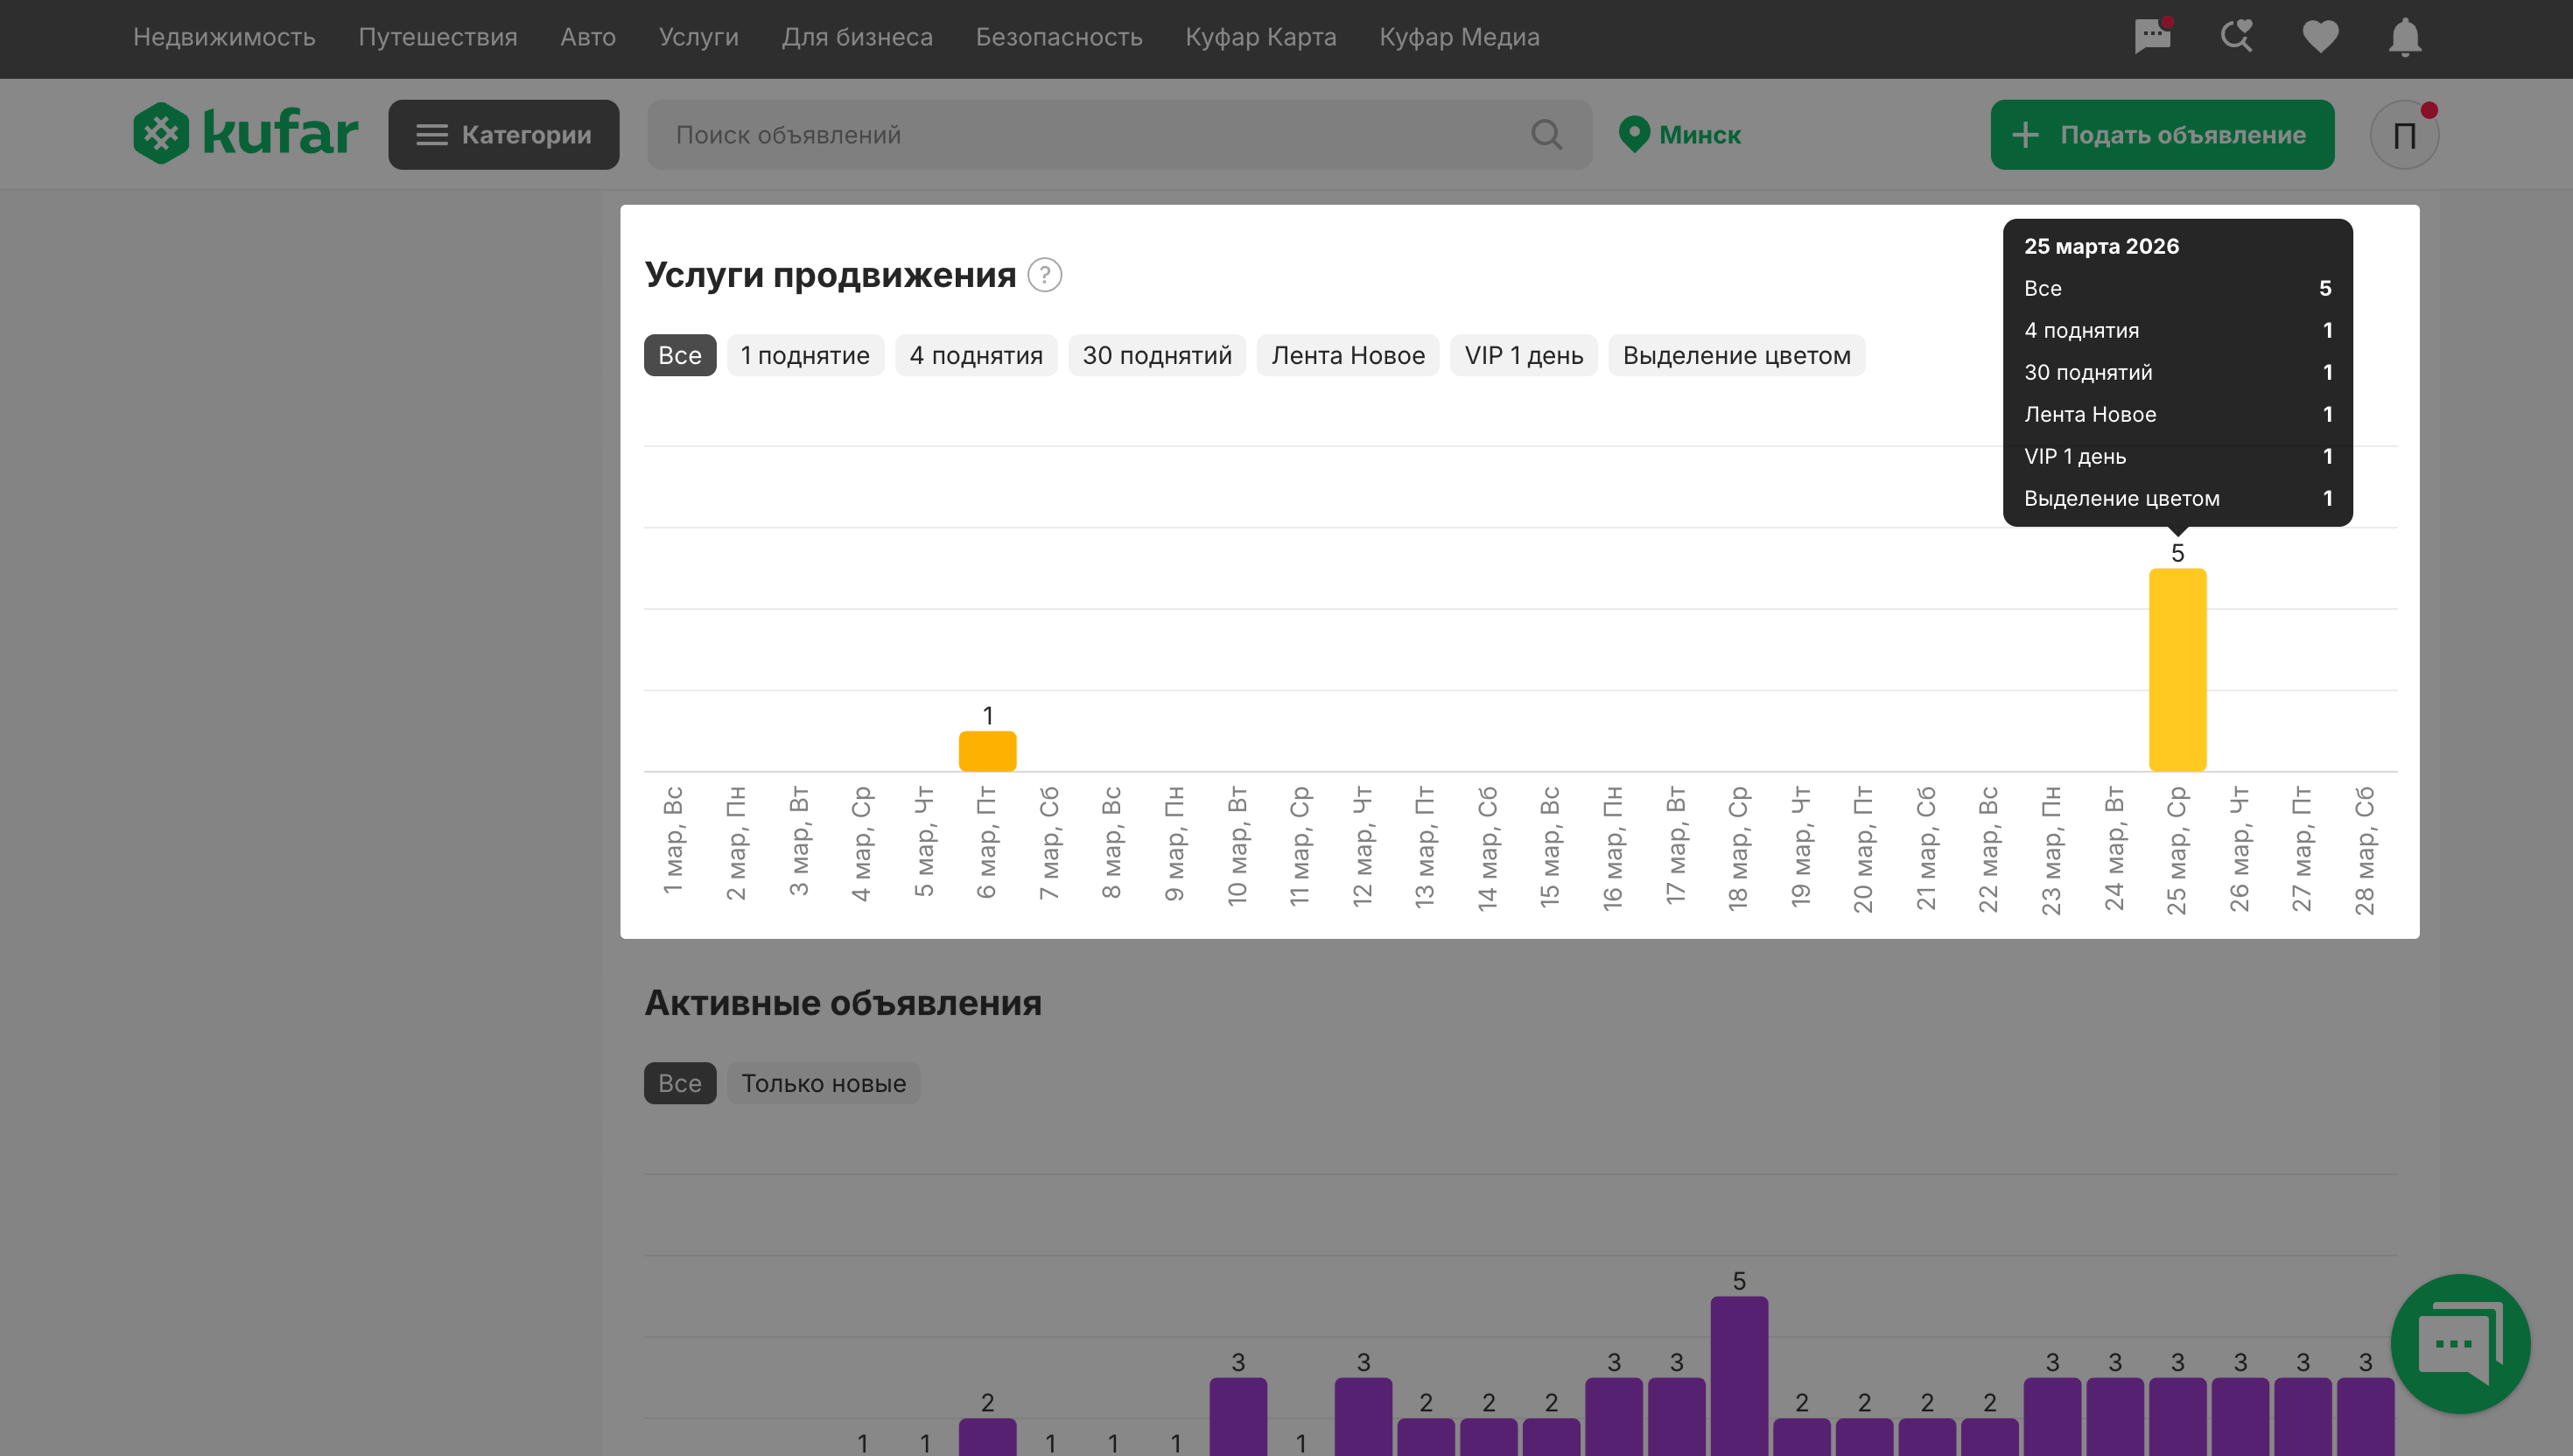Viewport: 2573px width, 1456px height.
Task: Open Куфар Медиа link
Action: 1459,37
